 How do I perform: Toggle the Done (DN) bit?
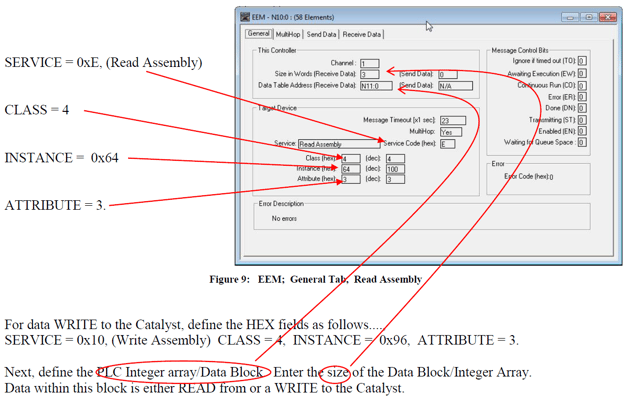coord(582,108)
